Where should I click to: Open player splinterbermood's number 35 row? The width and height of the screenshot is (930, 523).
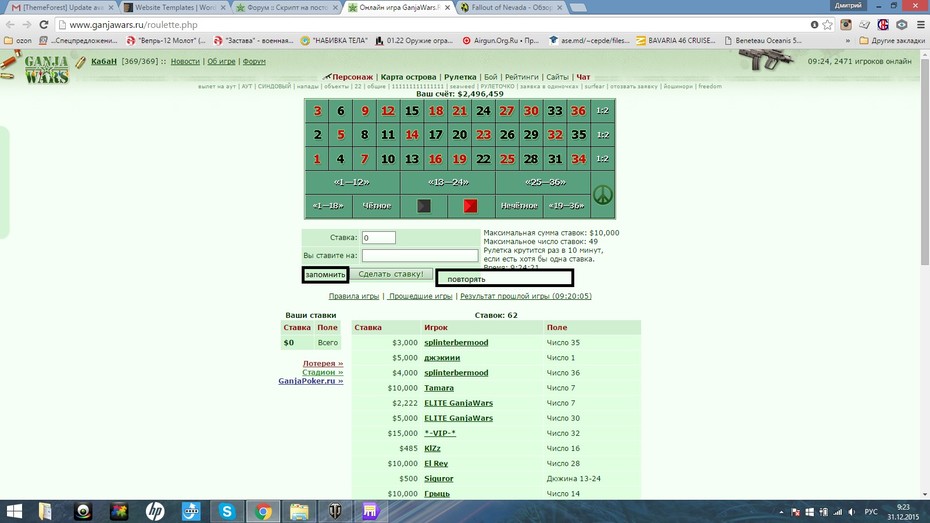[x=496, y=342]
